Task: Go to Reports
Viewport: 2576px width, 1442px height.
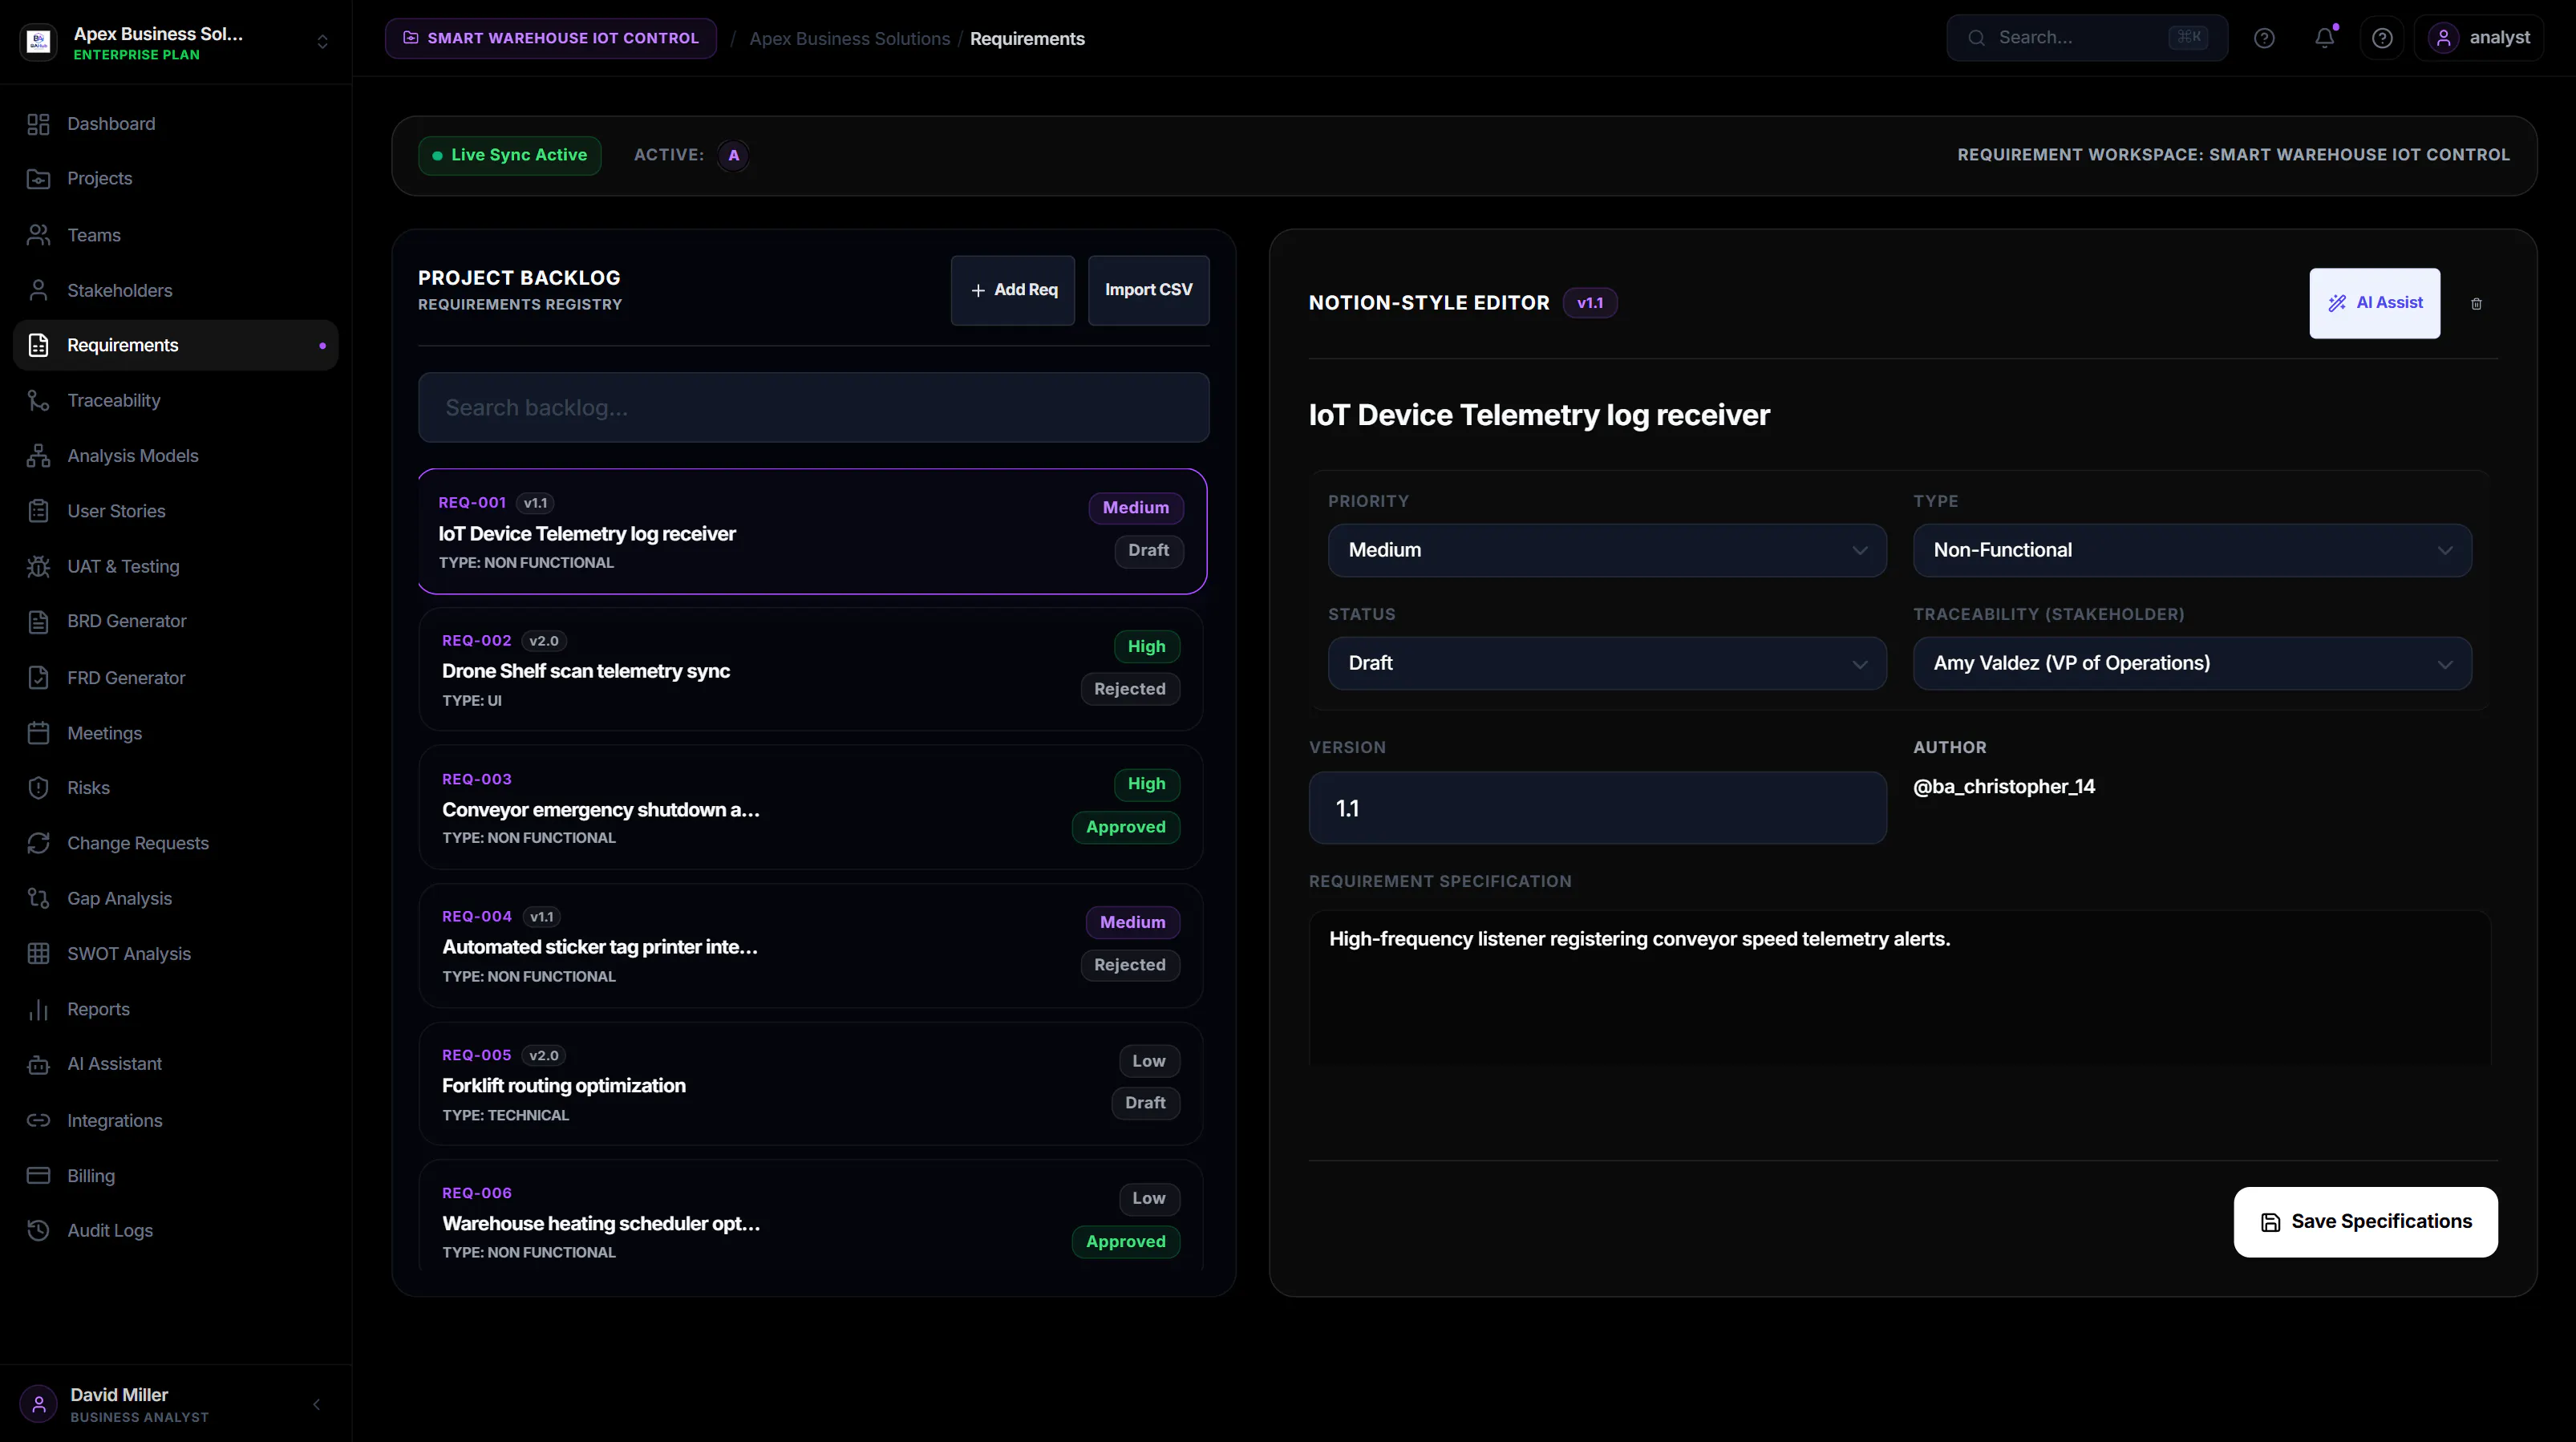Action: 175,1009
